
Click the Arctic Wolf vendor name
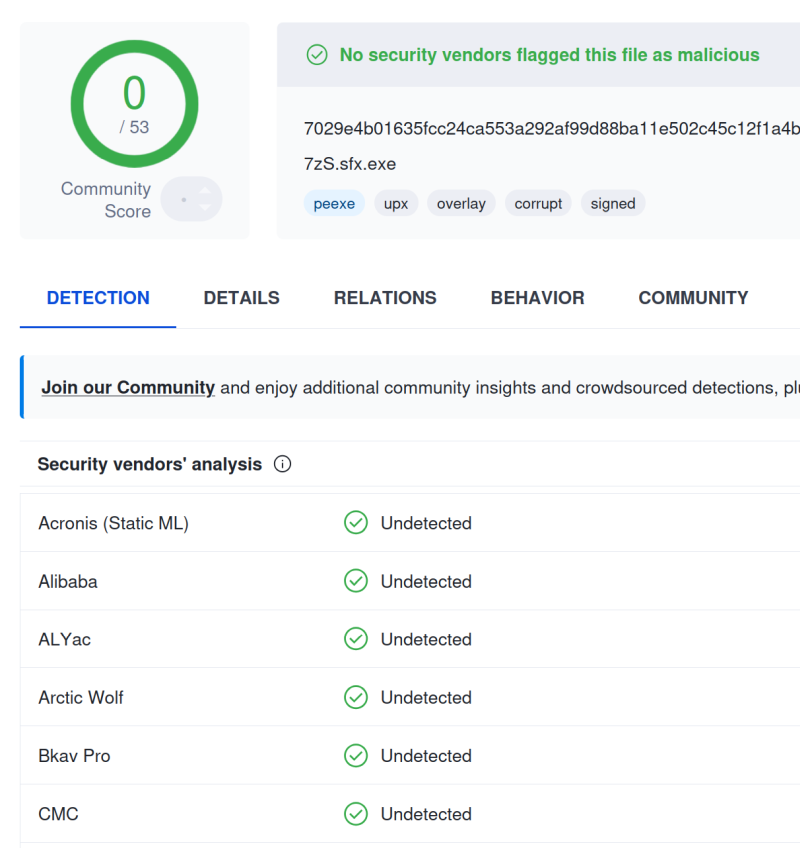pyautogui.click(x=81, y=698)
